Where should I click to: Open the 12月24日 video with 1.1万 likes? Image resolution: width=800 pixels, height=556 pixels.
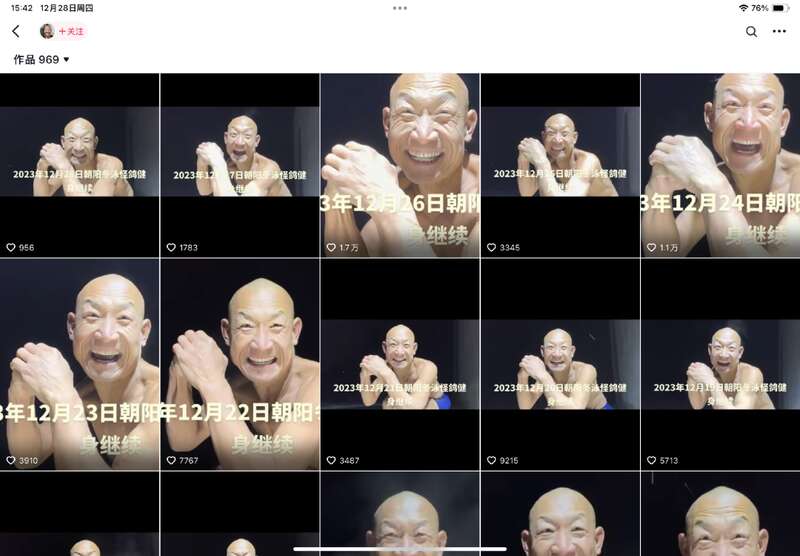(x=720, y=165)
